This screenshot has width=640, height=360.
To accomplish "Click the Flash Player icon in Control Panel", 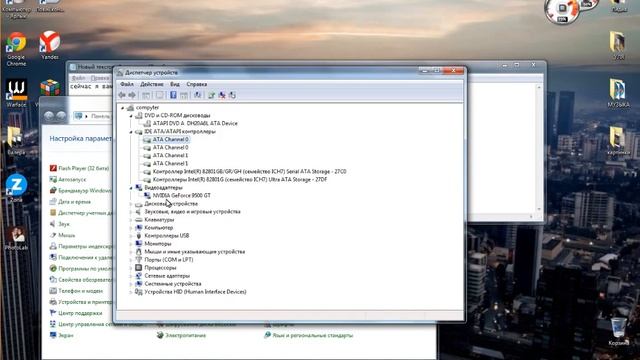I will coord(53,168).
